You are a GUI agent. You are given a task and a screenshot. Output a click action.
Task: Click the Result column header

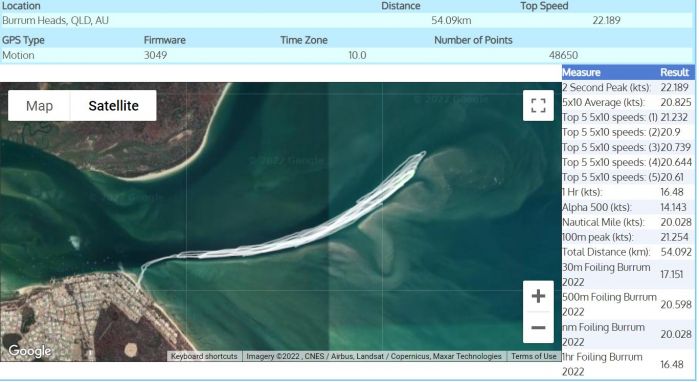pos(674,72)
